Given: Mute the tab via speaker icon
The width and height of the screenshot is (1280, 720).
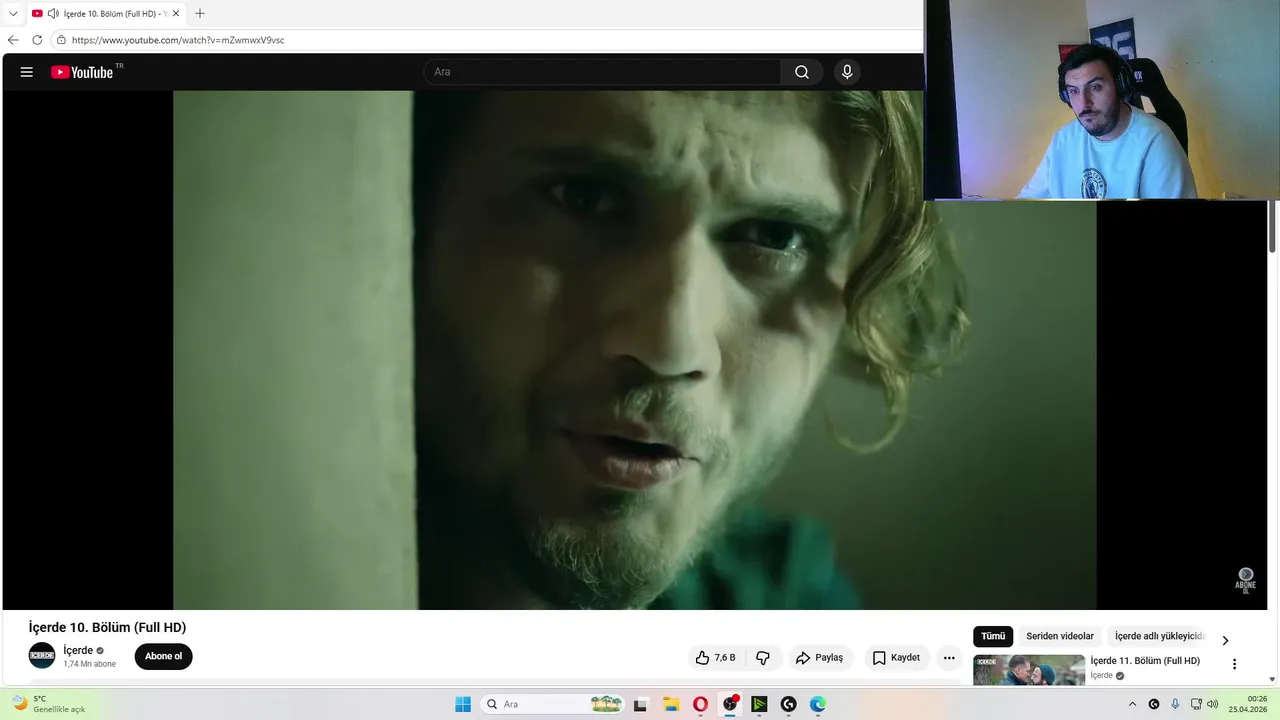Looking at the screenshot, I should click(52, 13).
